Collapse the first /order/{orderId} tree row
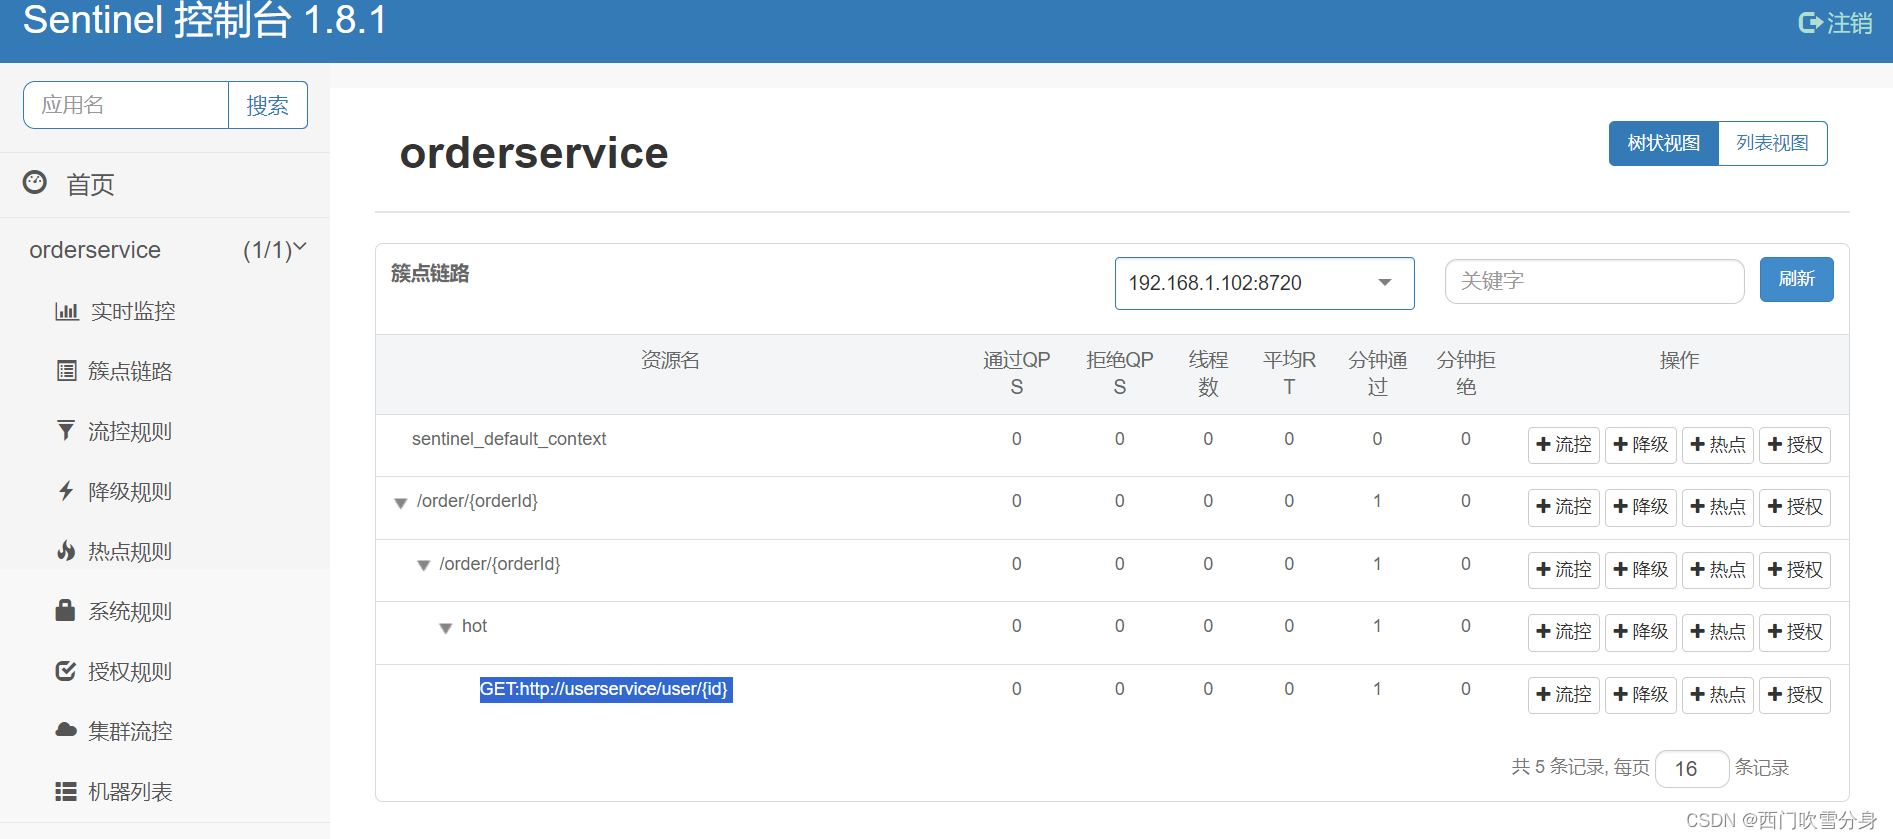Screen dimensions: 1893x839 [x=400, y=503]
